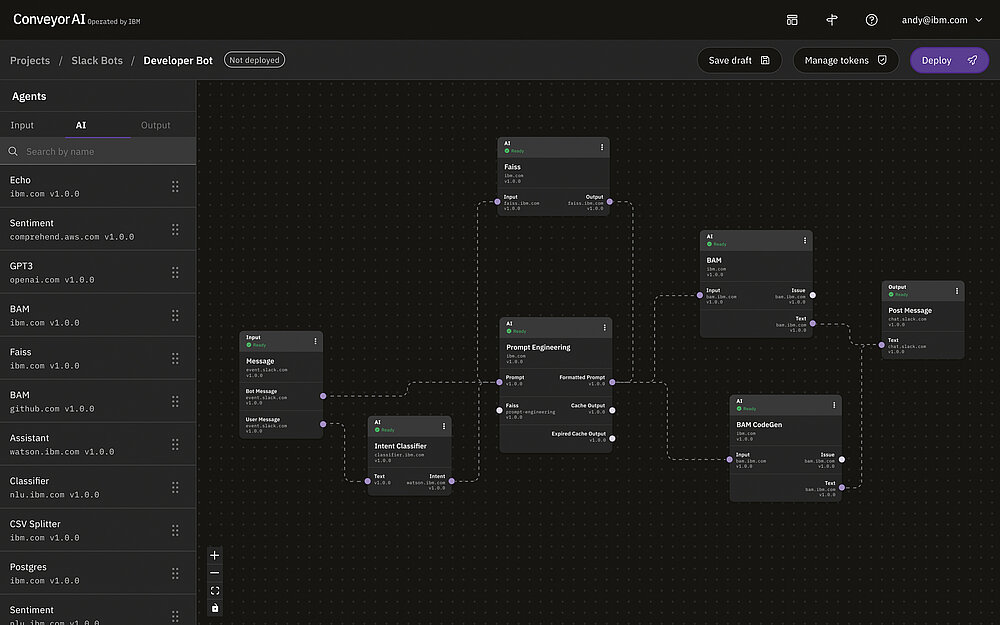Go to the Slack Bots breadcrumb
Screen dimensions: 1000x625
click(x=97, y=60)
